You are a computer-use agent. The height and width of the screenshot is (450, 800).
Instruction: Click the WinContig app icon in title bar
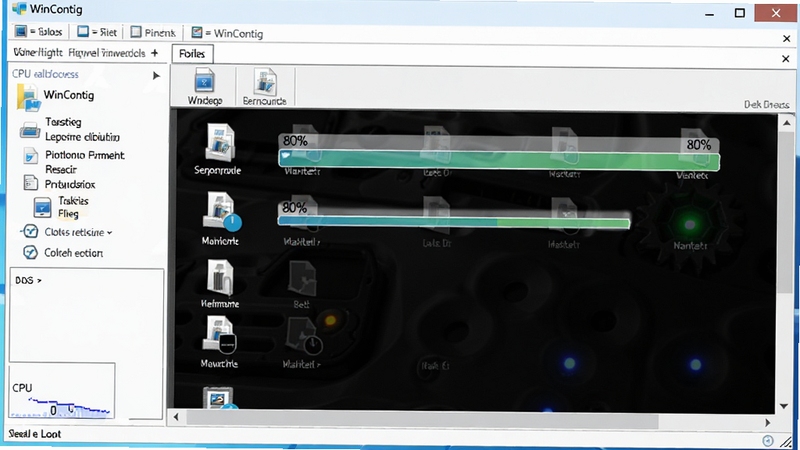pyautogui.click(x=19, y=9)
